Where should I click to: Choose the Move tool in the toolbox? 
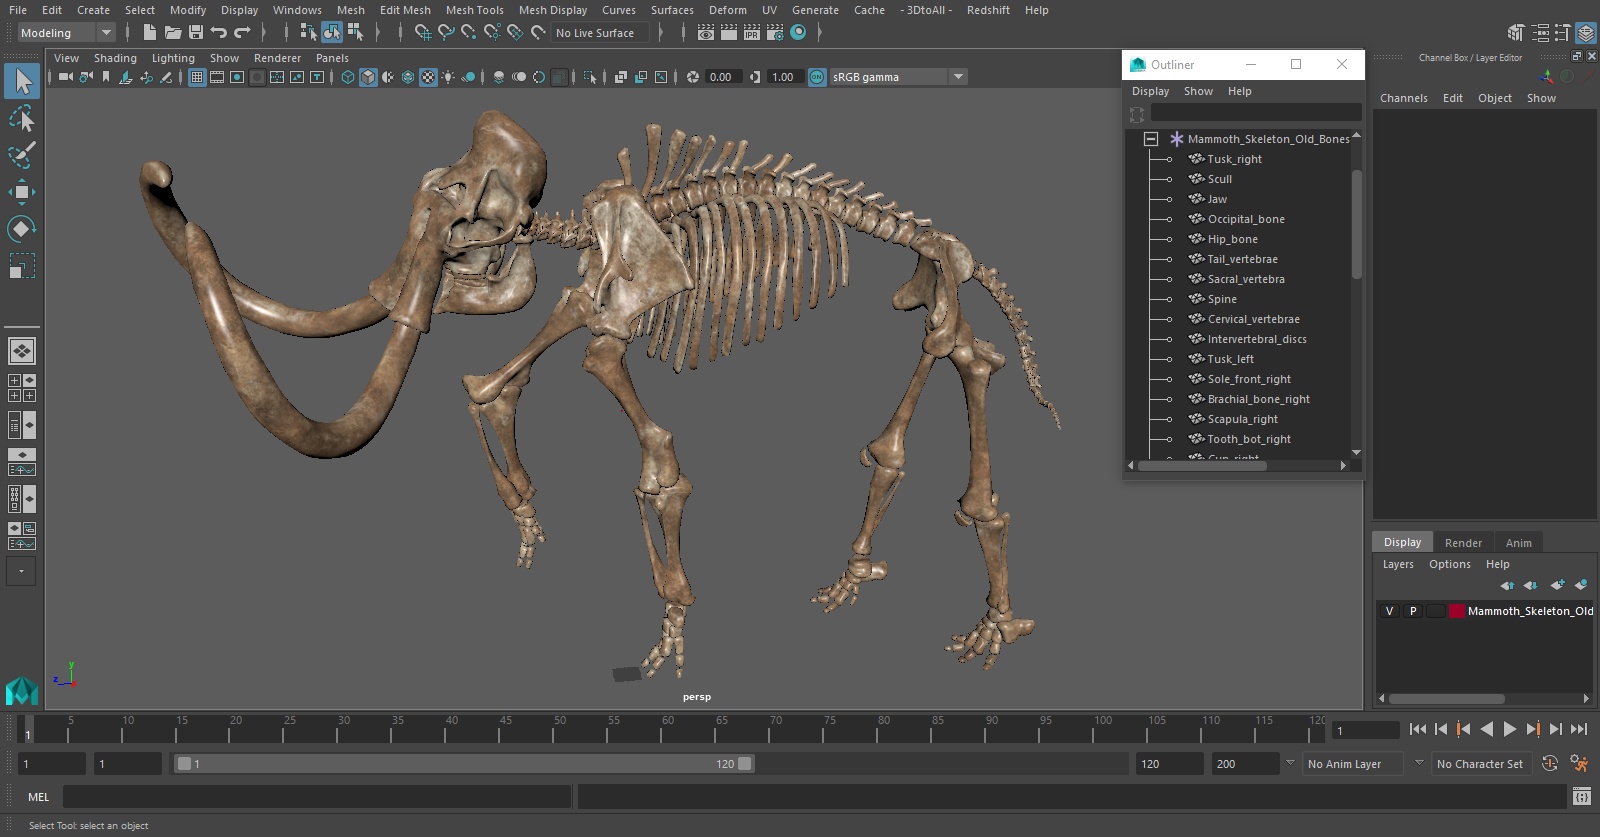pyautogui.click(x=22, y=192)
